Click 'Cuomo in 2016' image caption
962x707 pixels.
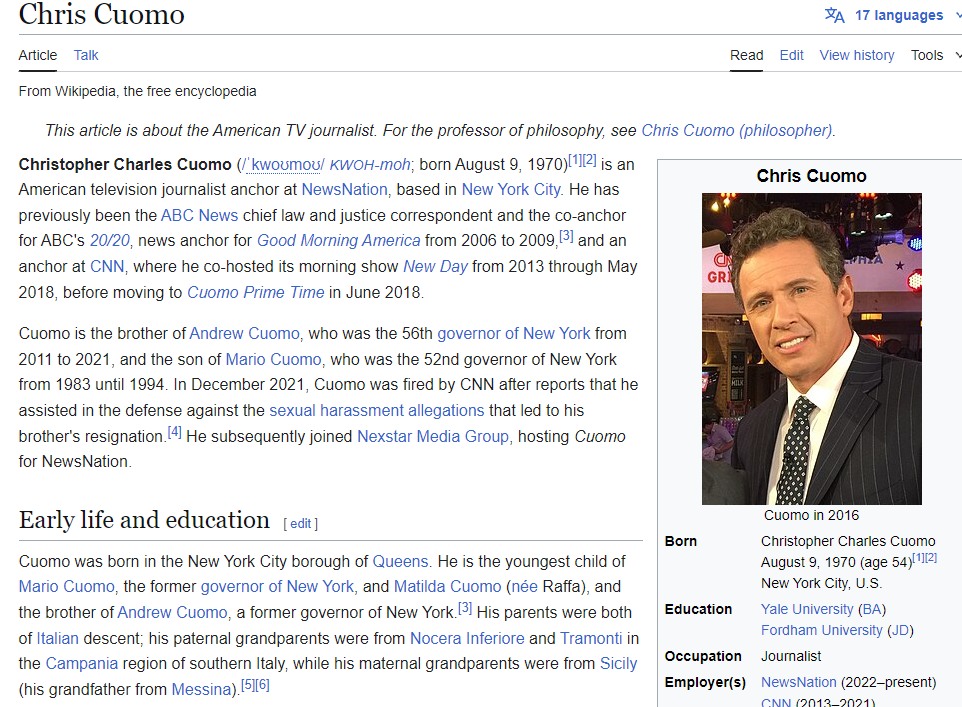click(x=811, y=516)
